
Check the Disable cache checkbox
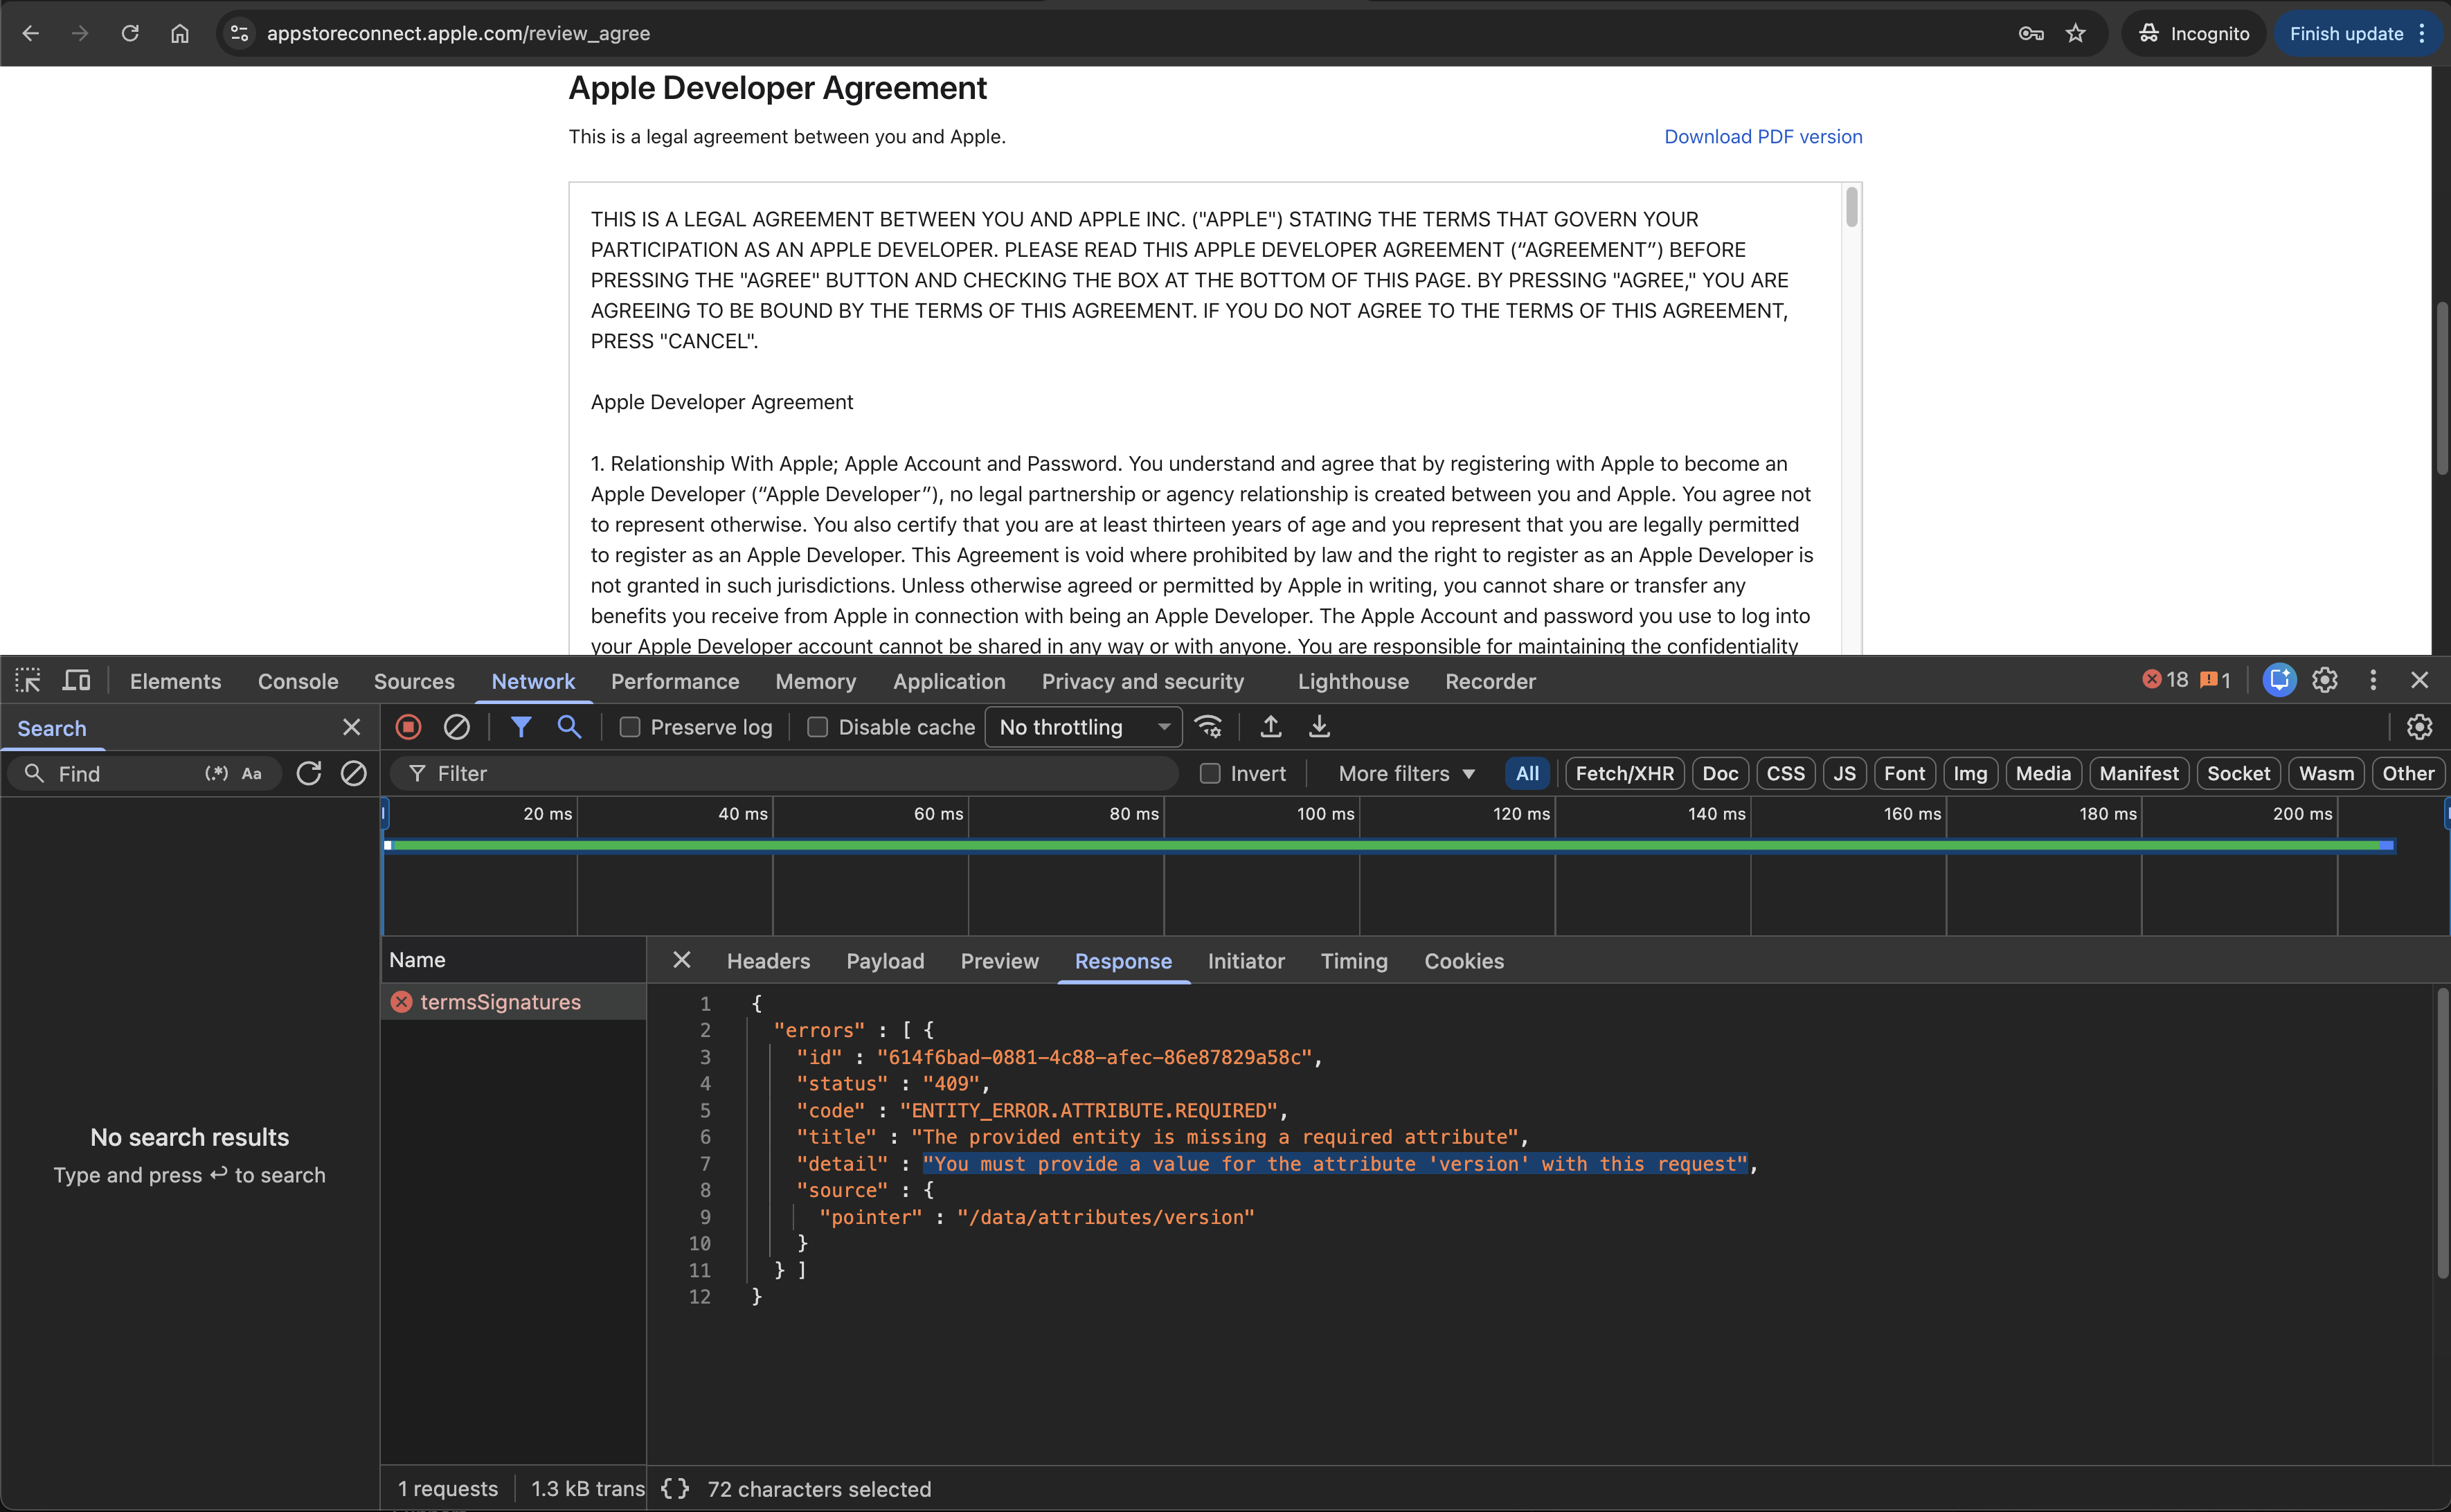818,727
